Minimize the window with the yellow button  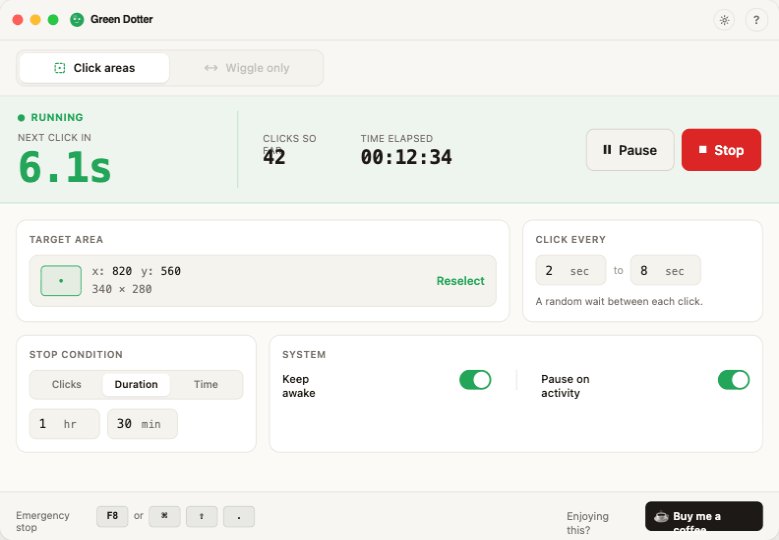pos(35,20)
